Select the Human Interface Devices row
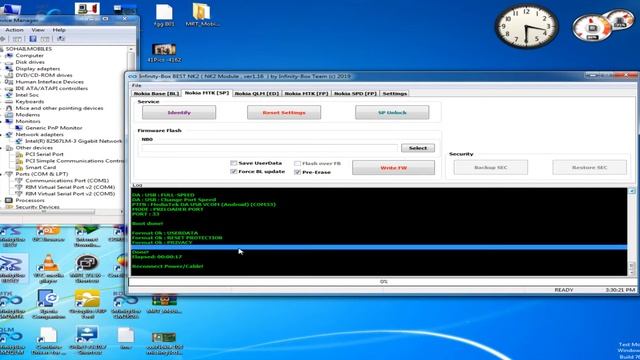The width and height of the screenshot is (640, 360). [x=49, y=82]
